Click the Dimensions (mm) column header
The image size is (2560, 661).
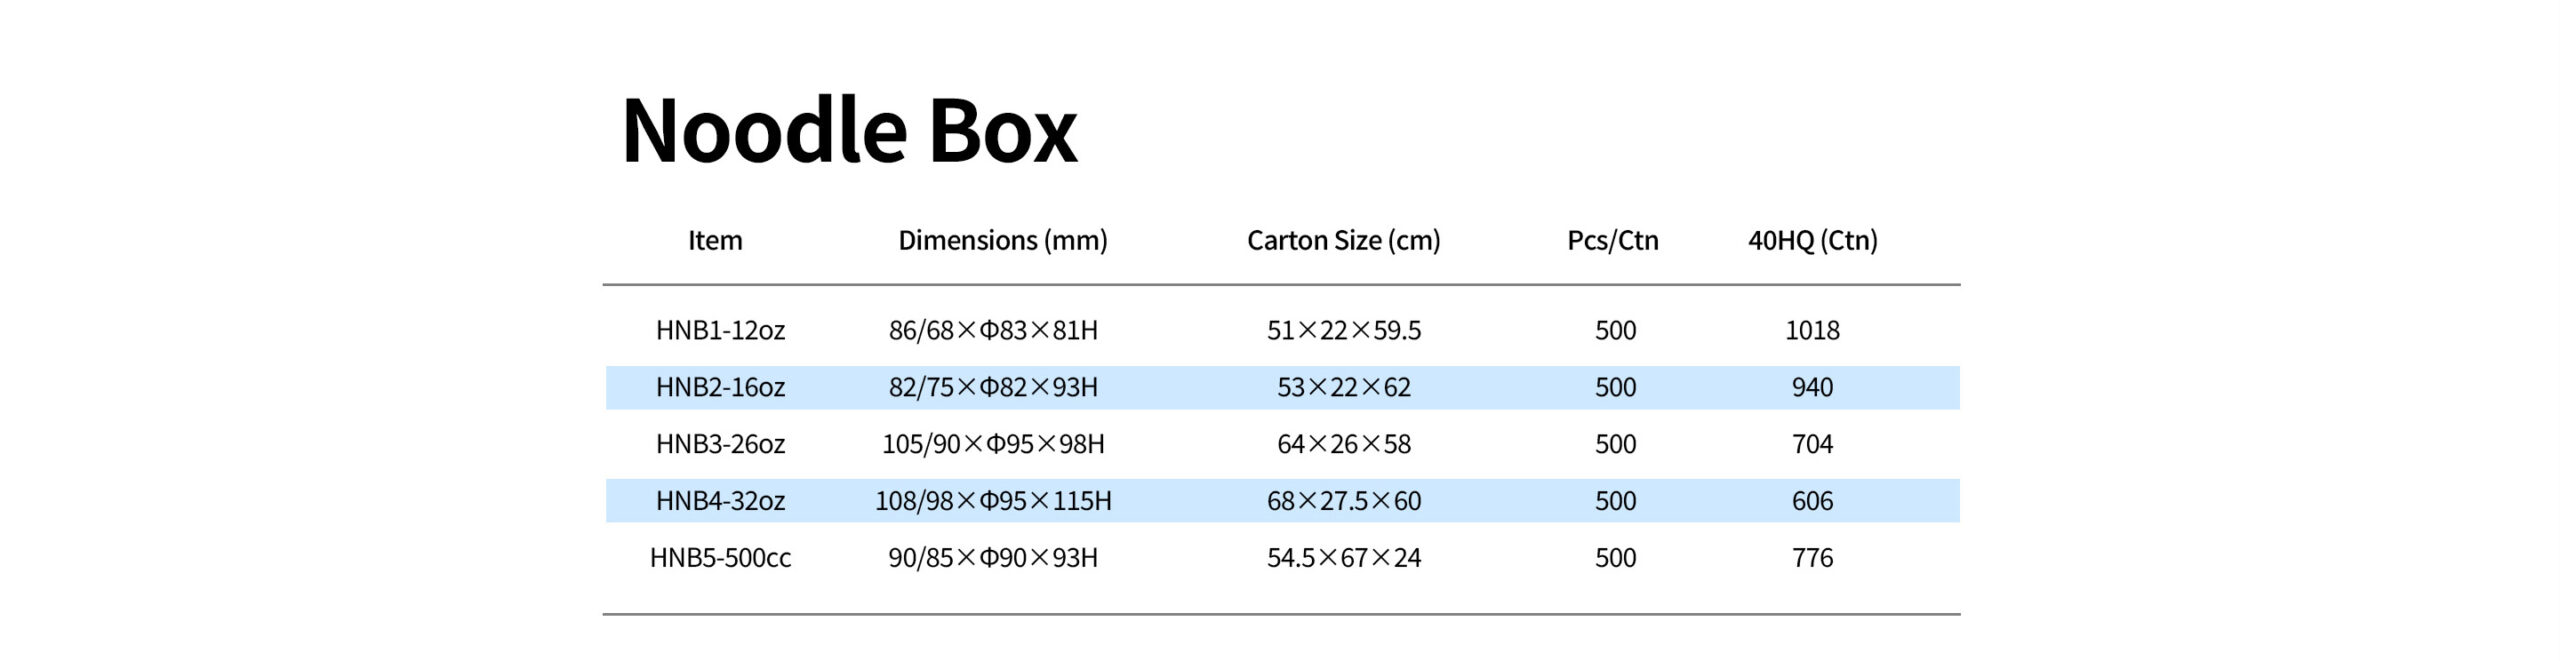1003,241
